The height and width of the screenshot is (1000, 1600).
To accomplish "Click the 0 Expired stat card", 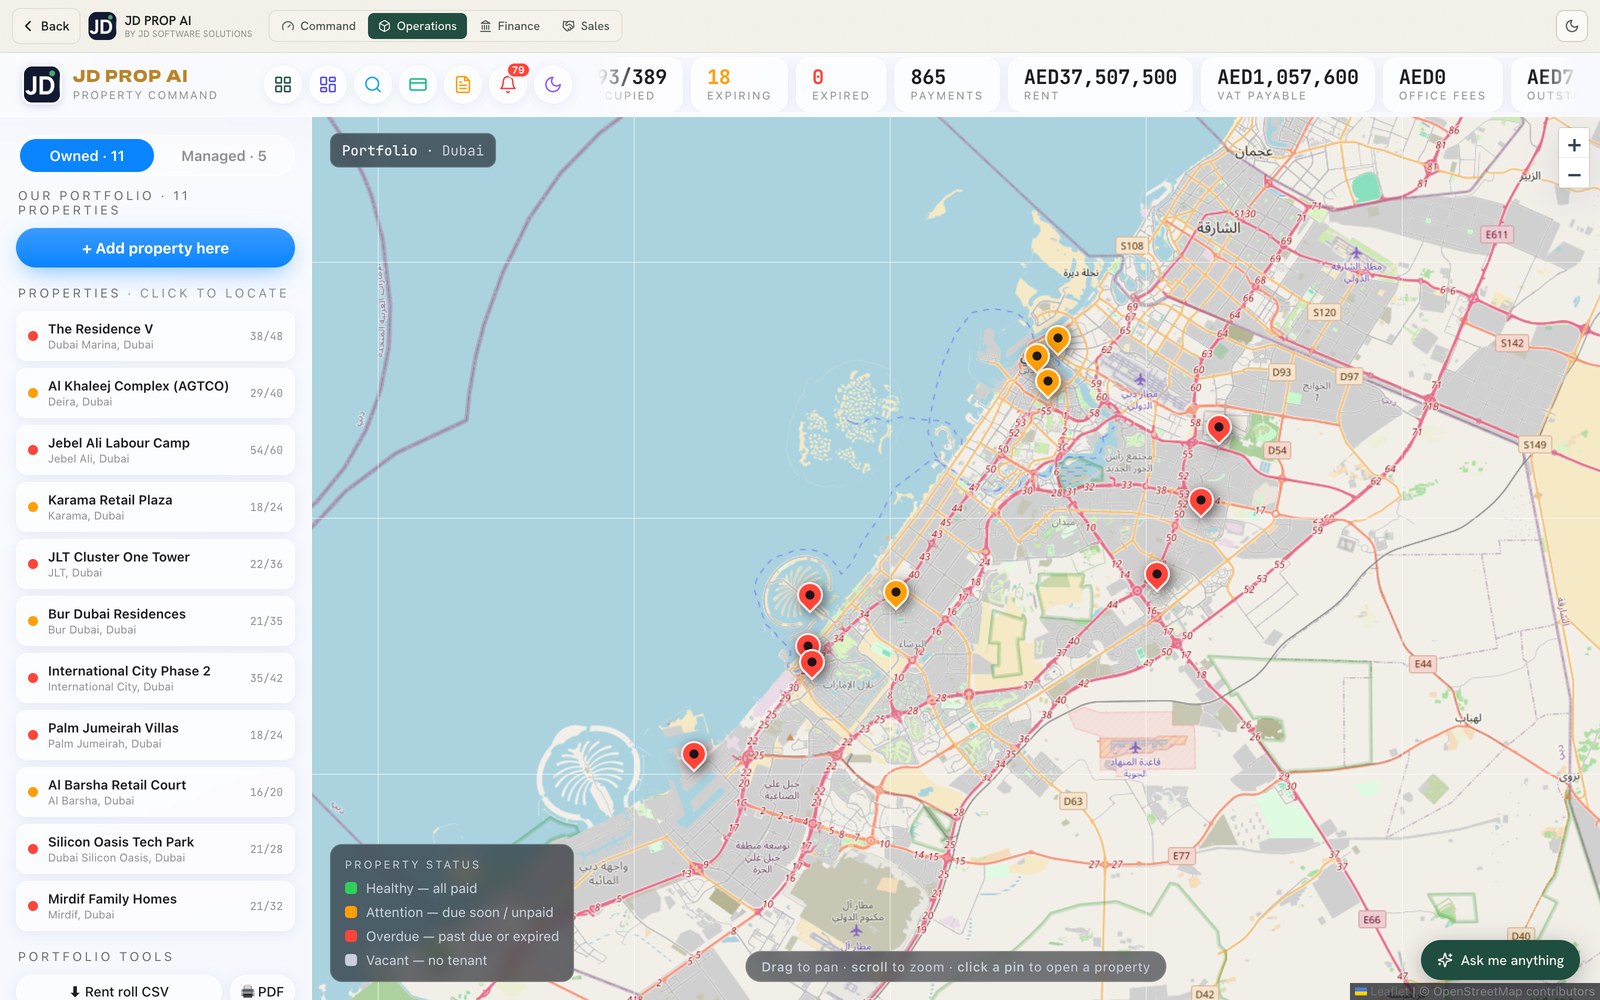I will 840,84.
